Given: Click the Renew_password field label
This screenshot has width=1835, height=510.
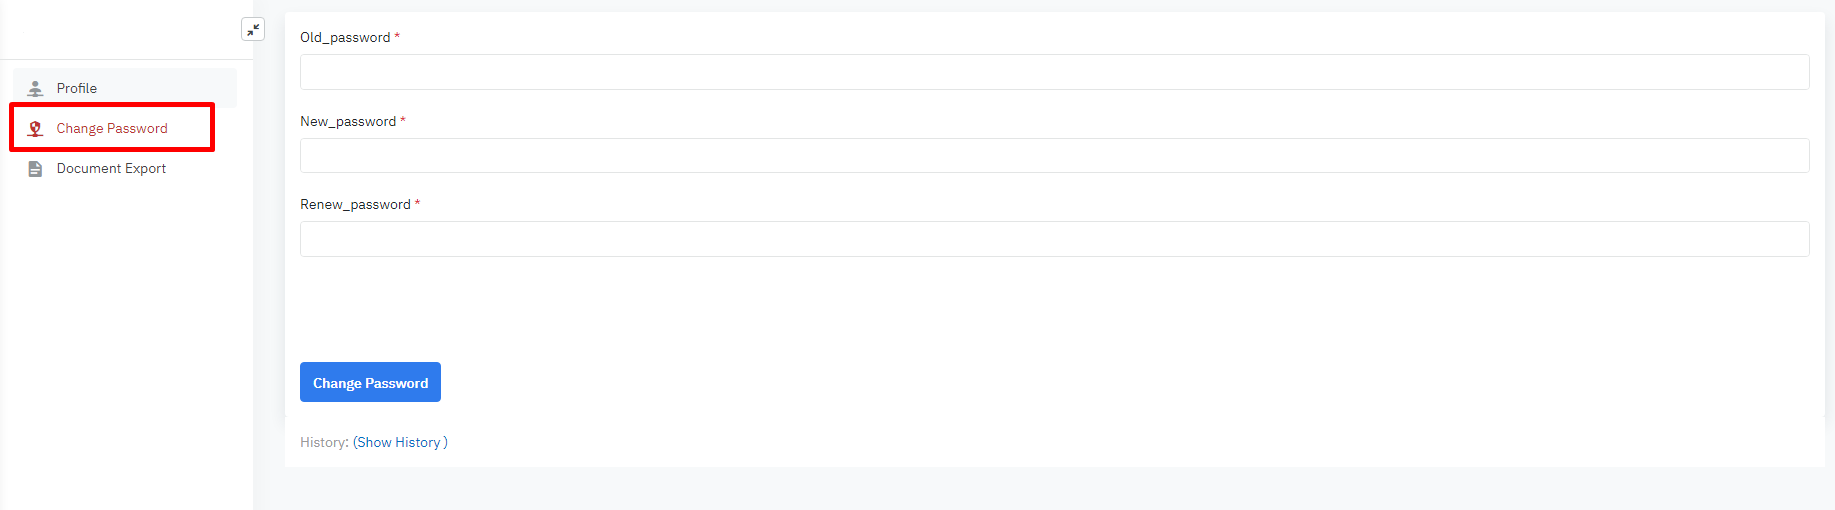Looking at the screenshot, I should point(355,204).
